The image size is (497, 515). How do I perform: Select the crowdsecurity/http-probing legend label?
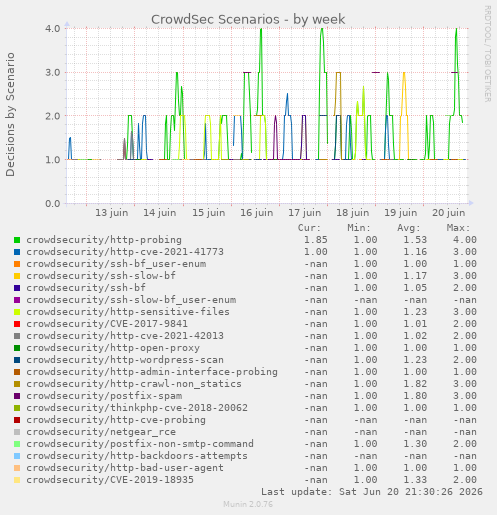click(104, 240)
